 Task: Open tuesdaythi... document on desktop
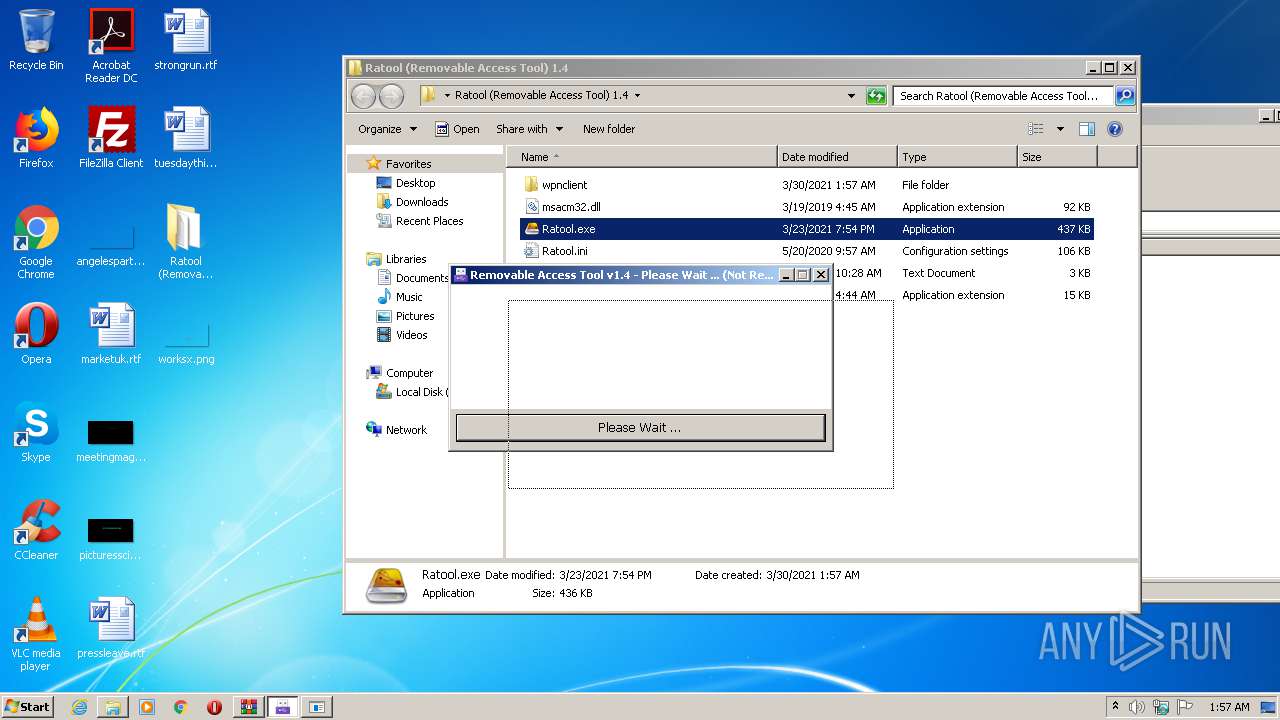click(x=186, y=138)
